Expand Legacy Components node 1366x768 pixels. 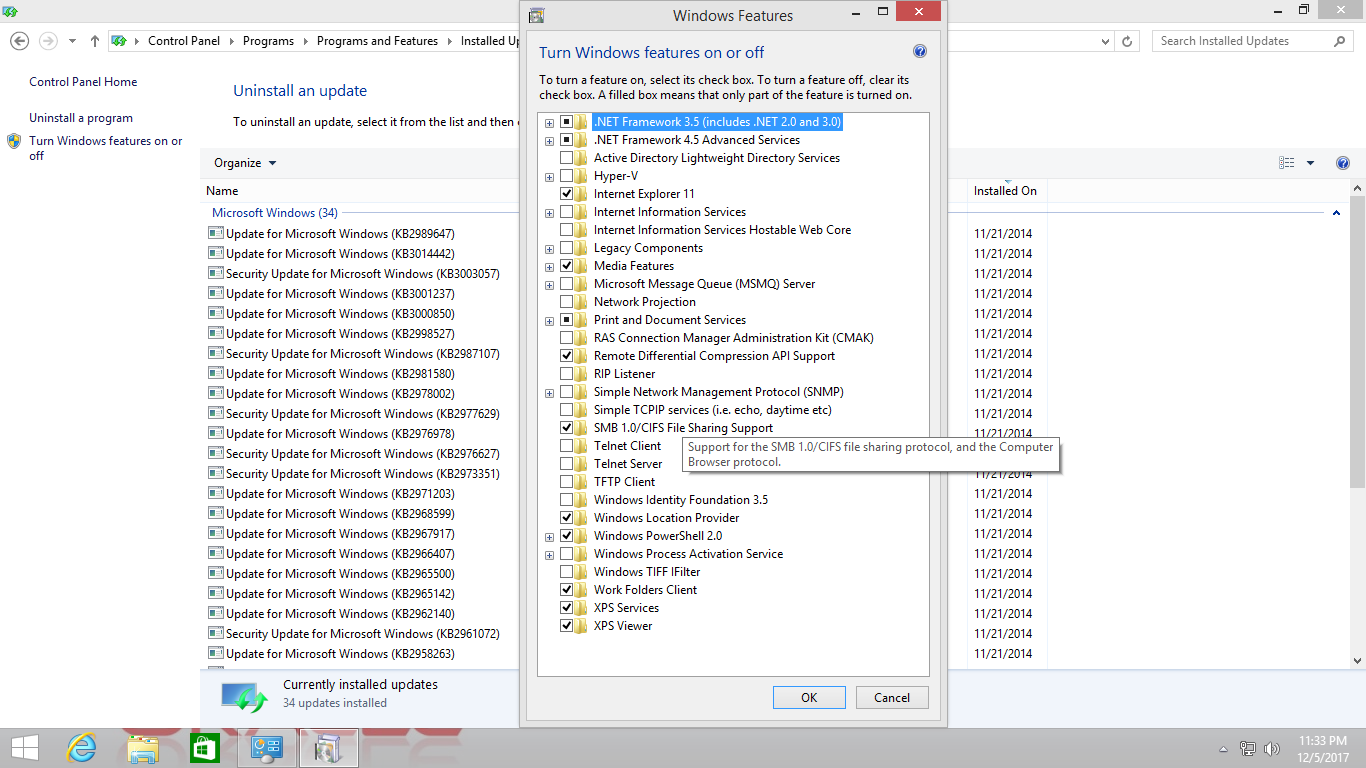[549, 249]
